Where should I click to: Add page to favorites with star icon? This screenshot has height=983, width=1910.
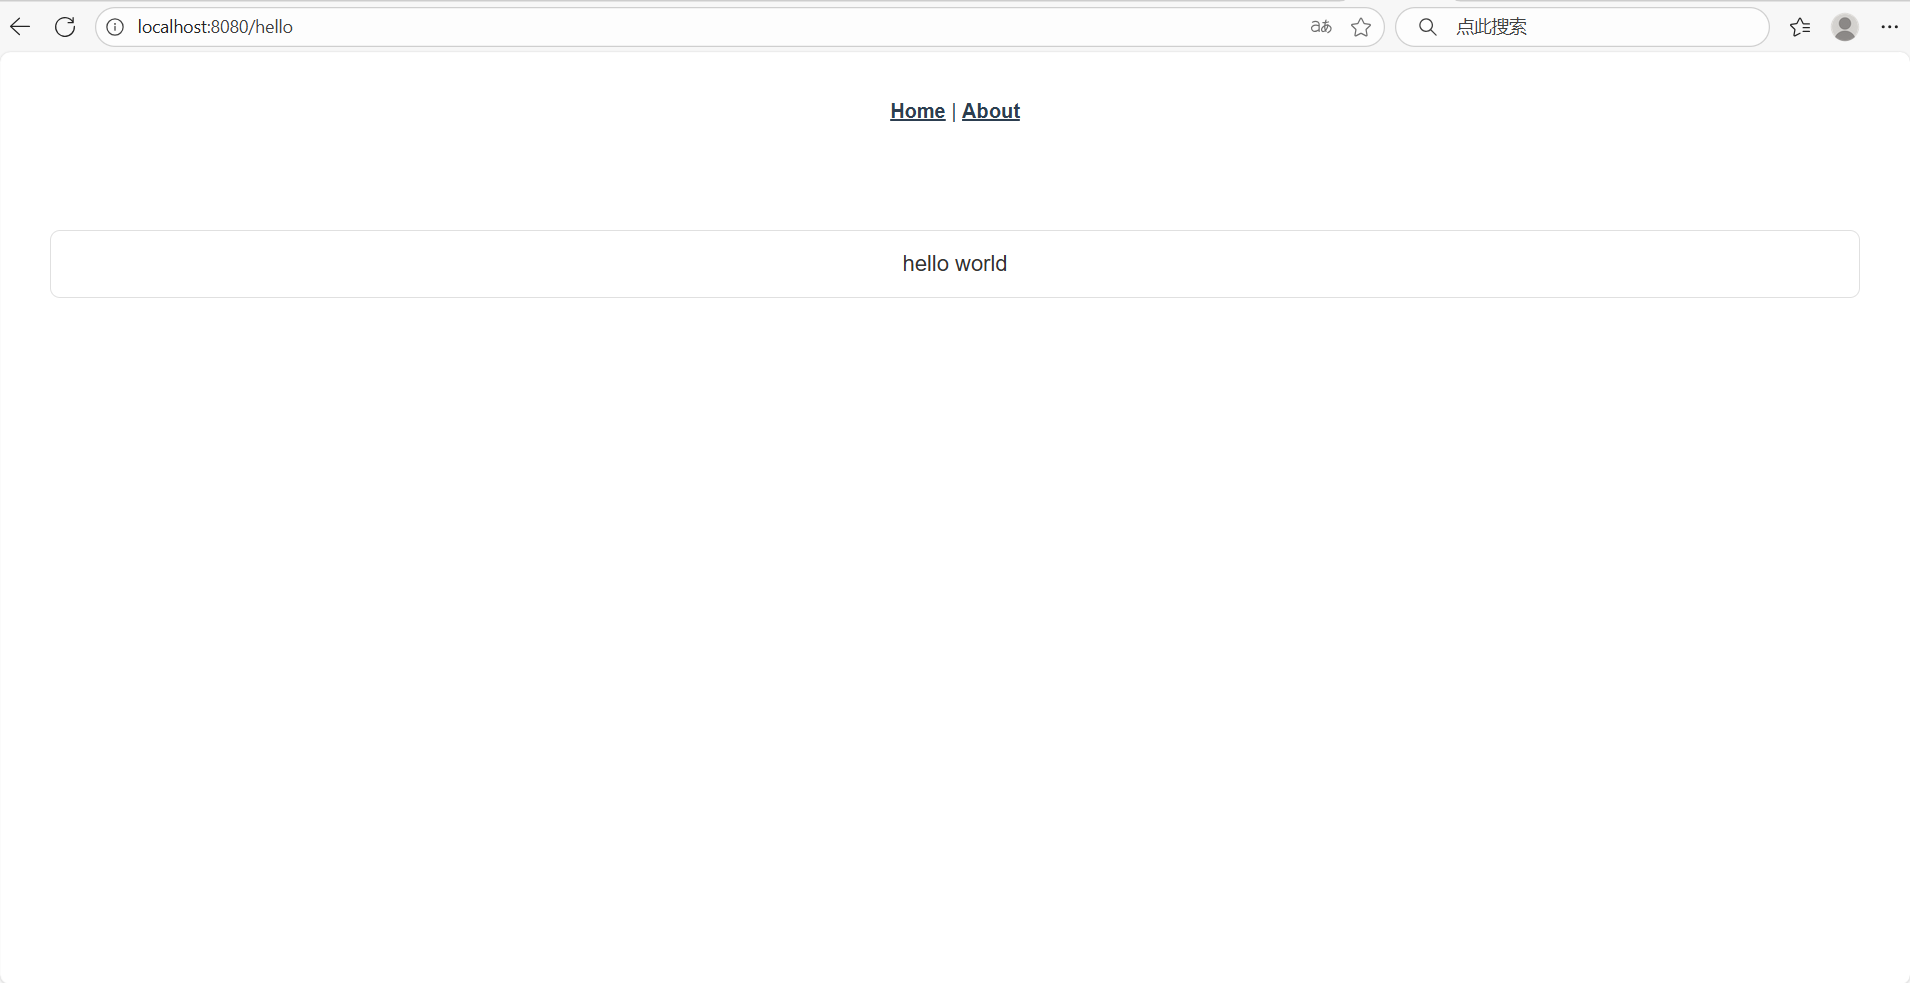pyautogui.click(x=1361, y=27)
